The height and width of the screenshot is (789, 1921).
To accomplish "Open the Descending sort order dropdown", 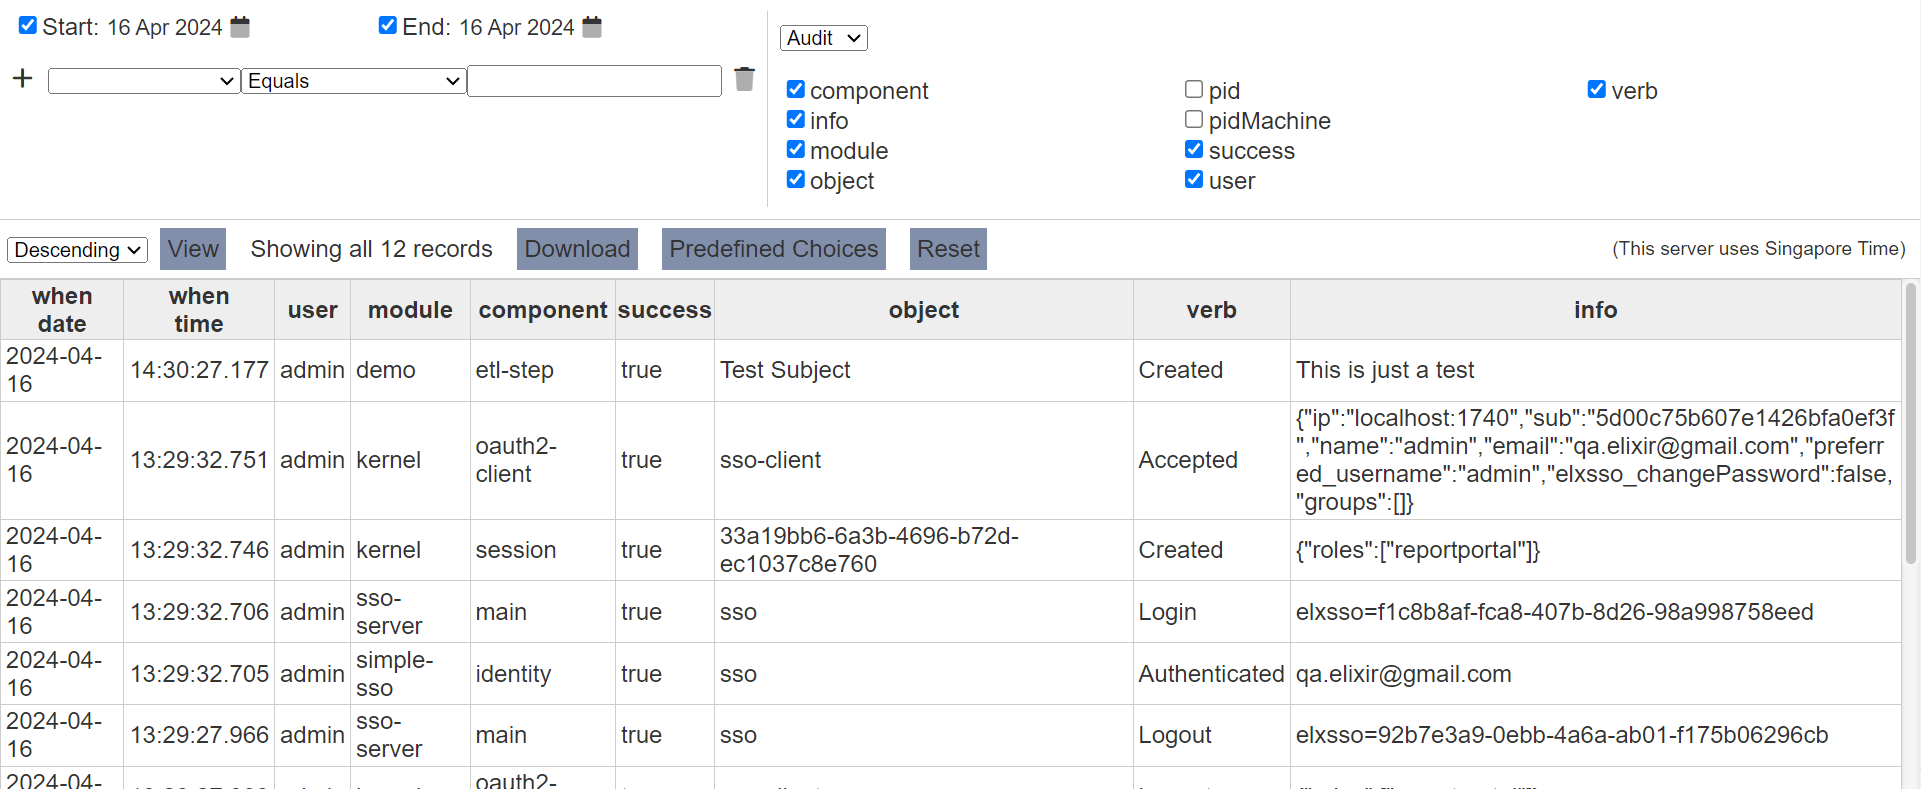I will (77, 250).
